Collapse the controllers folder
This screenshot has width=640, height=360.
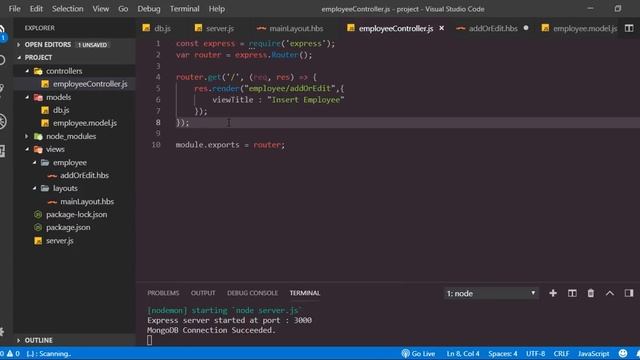[x=27, y=71]
